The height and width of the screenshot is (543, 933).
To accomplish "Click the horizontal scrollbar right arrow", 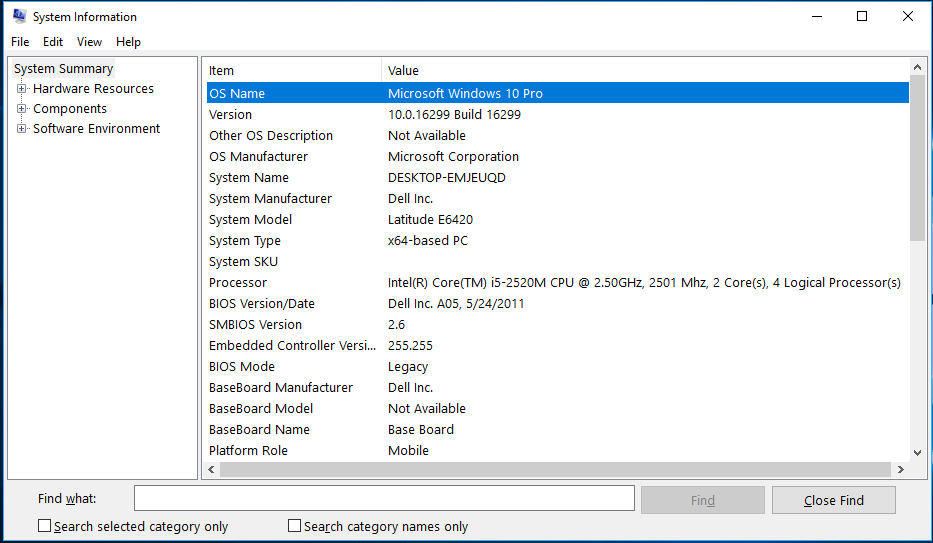I will pyautogui.click(x=901, y=469).
